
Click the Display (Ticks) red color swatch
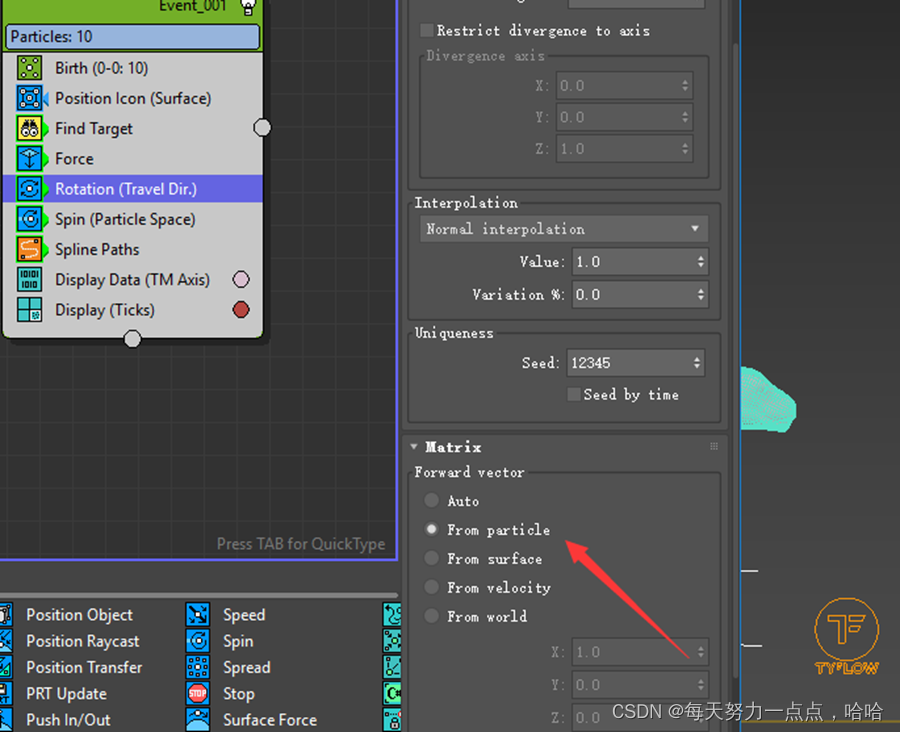[241, 310]
